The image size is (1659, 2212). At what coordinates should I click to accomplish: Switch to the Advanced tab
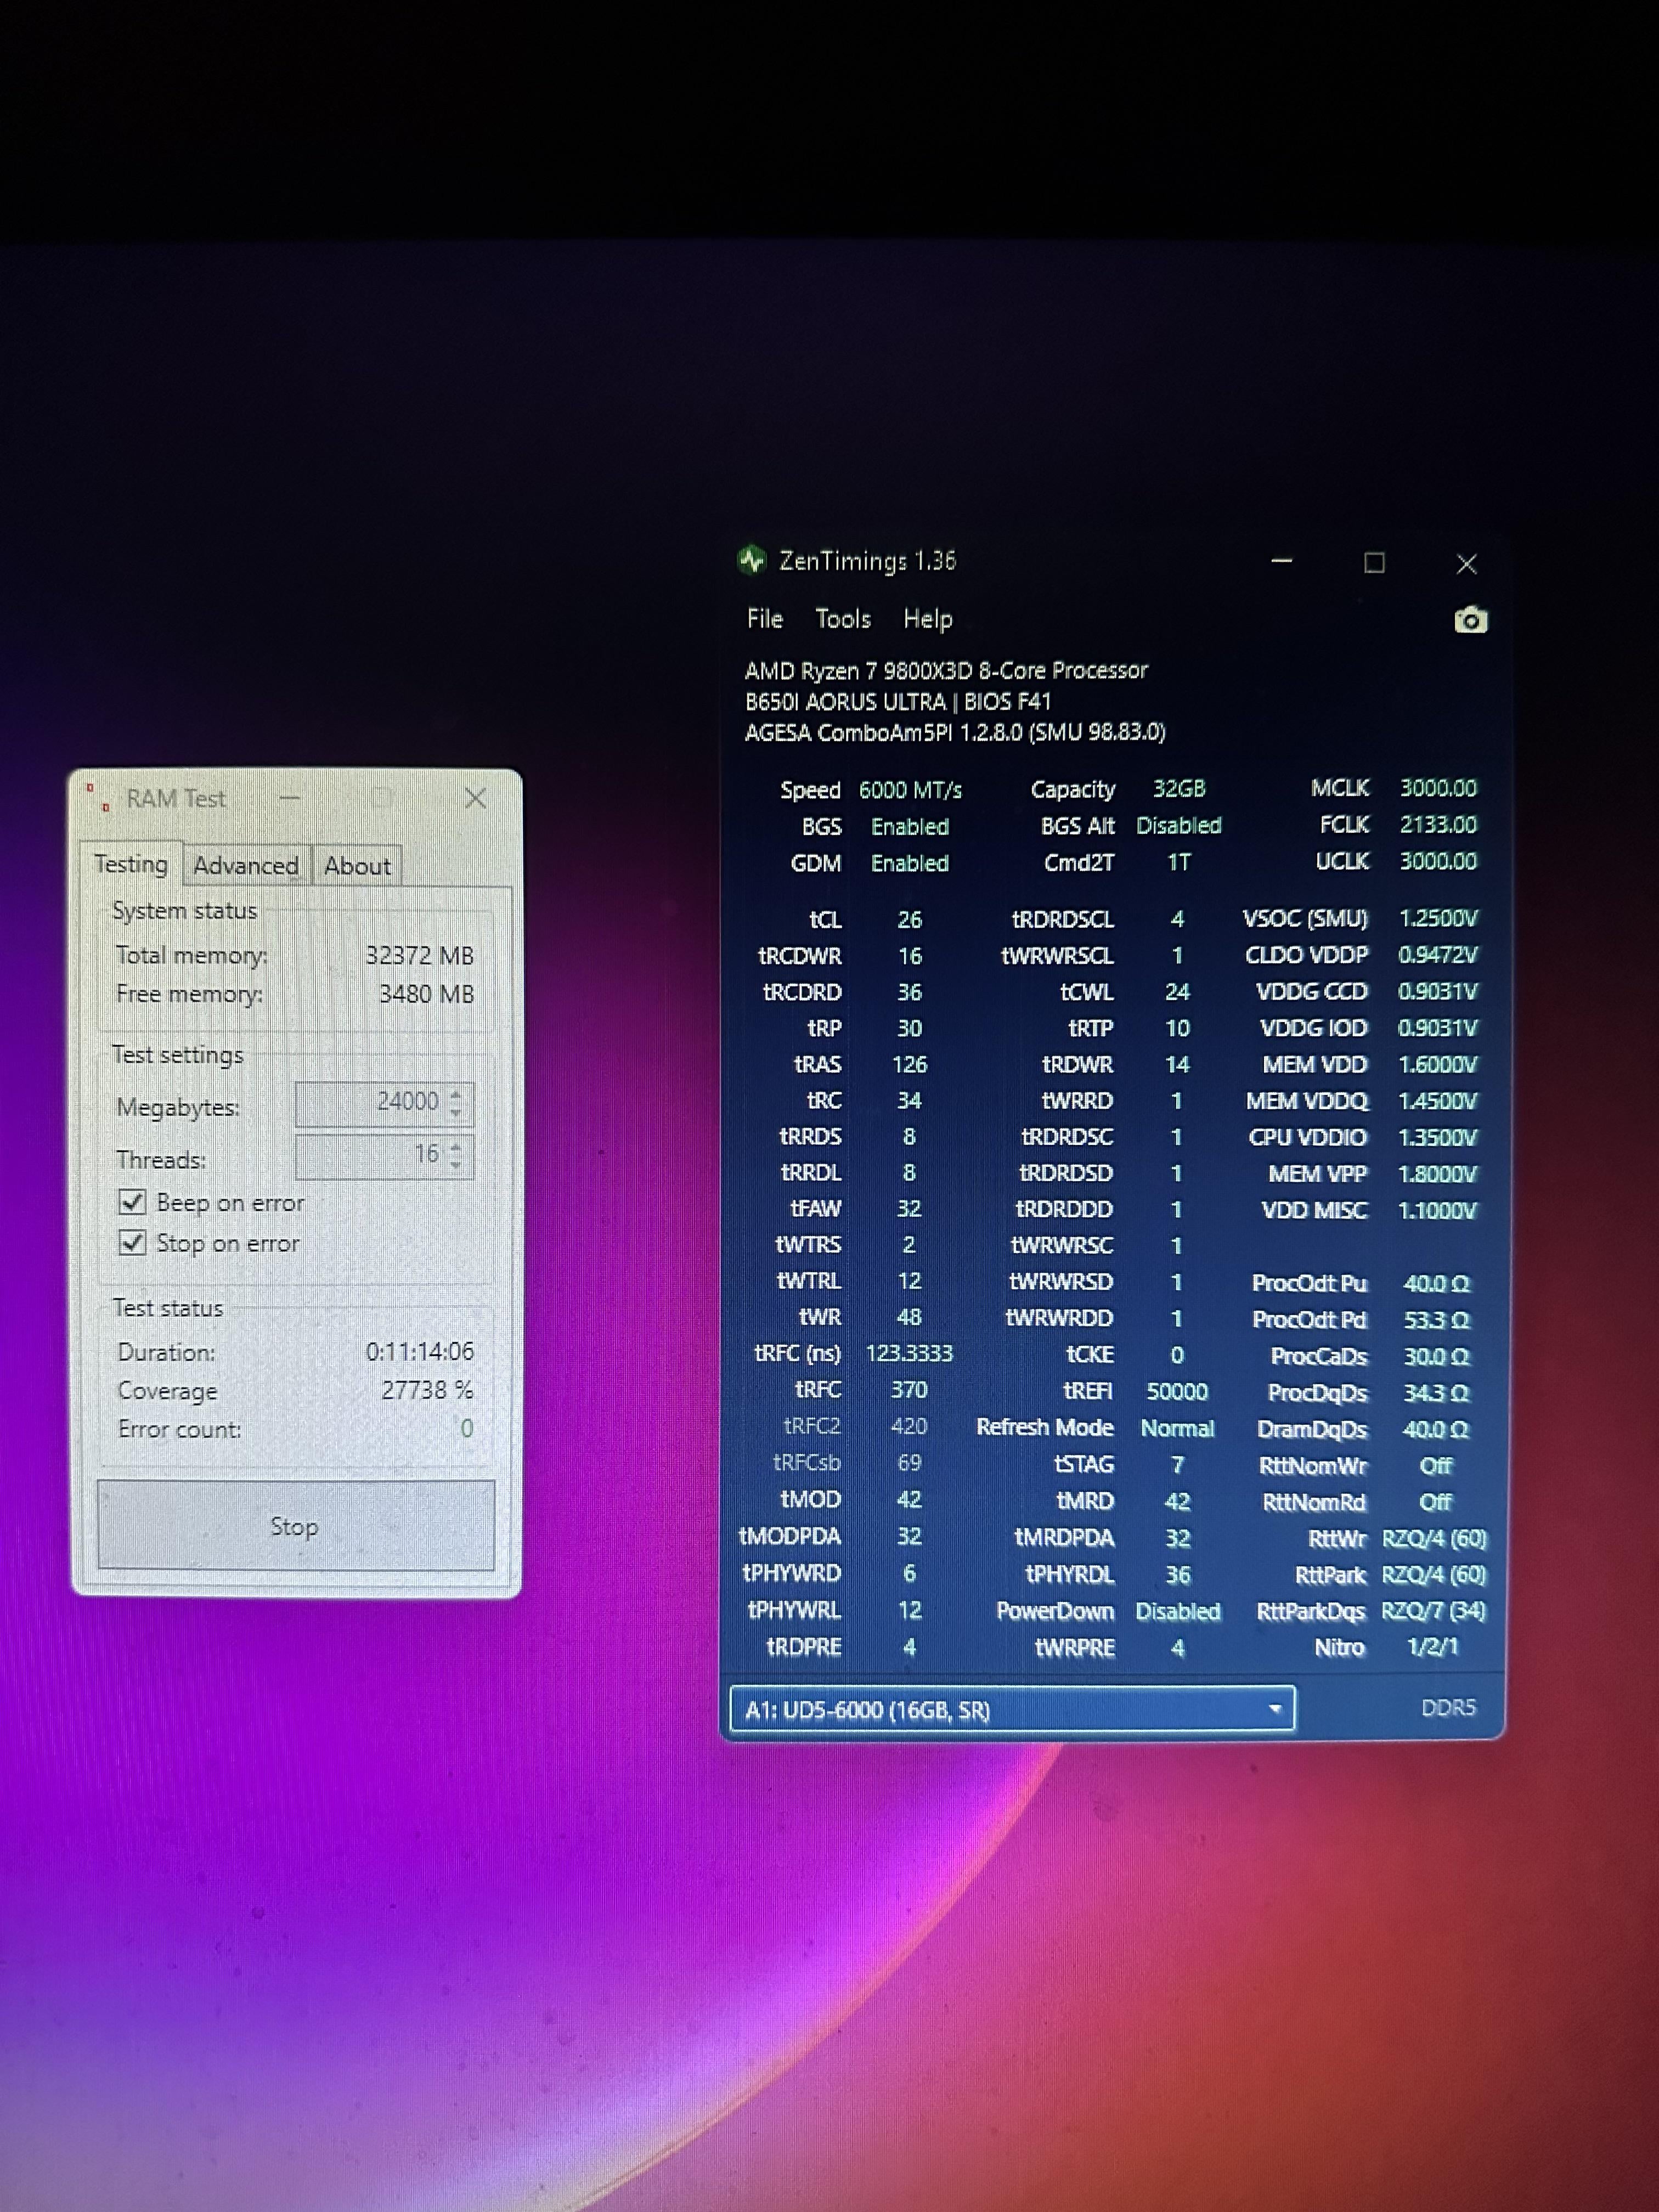pyautogui.click(x=245, y=865)
